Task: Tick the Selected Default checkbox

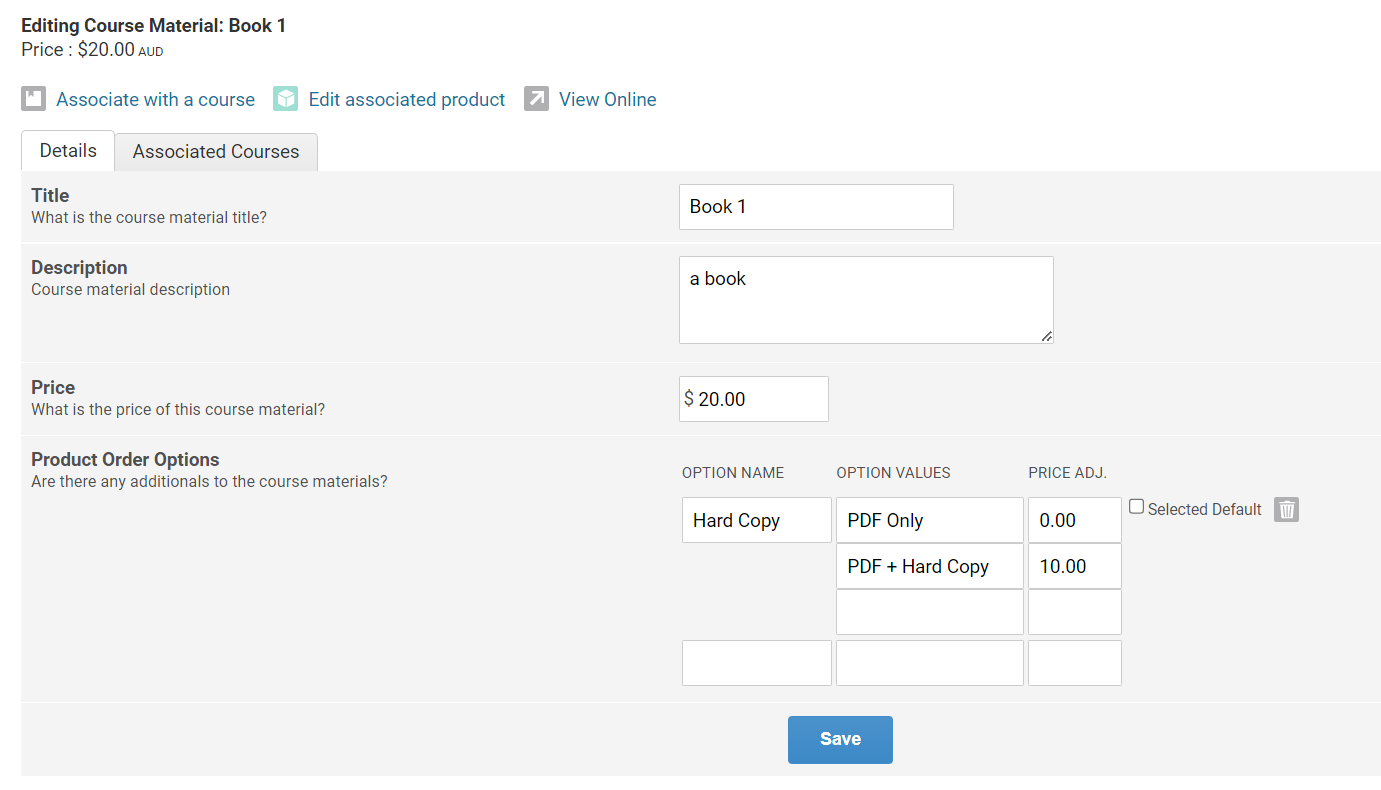Action: pos(1137,507)
